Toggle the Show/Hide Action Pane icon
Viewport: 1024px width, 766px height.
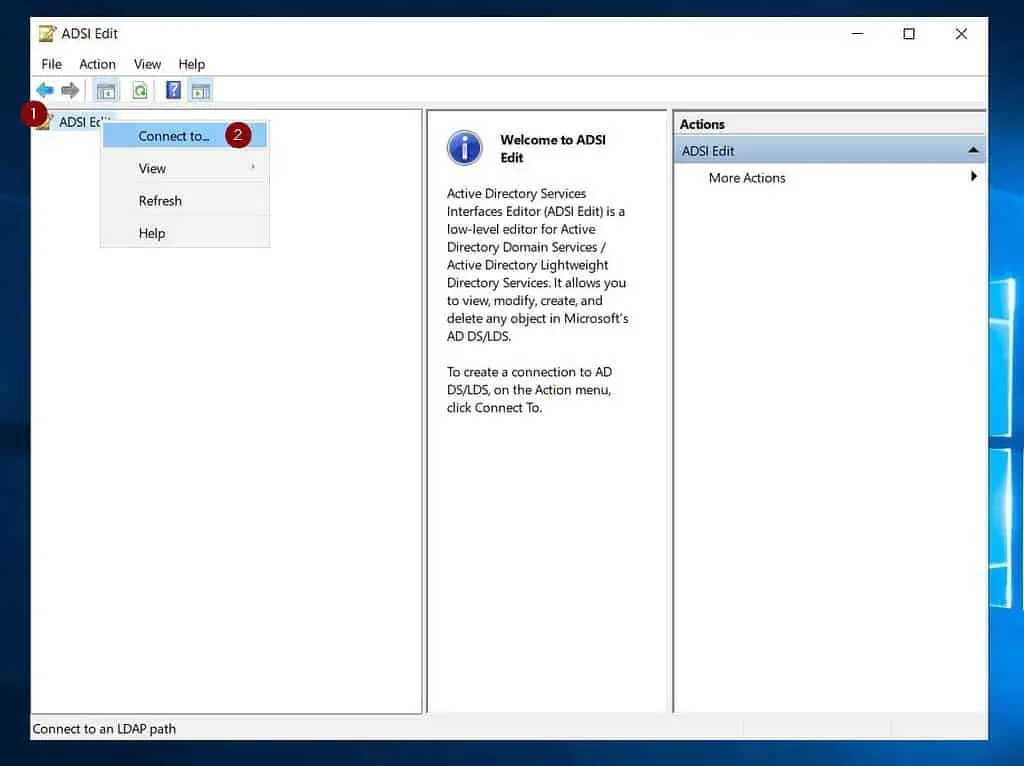[200, 91]
